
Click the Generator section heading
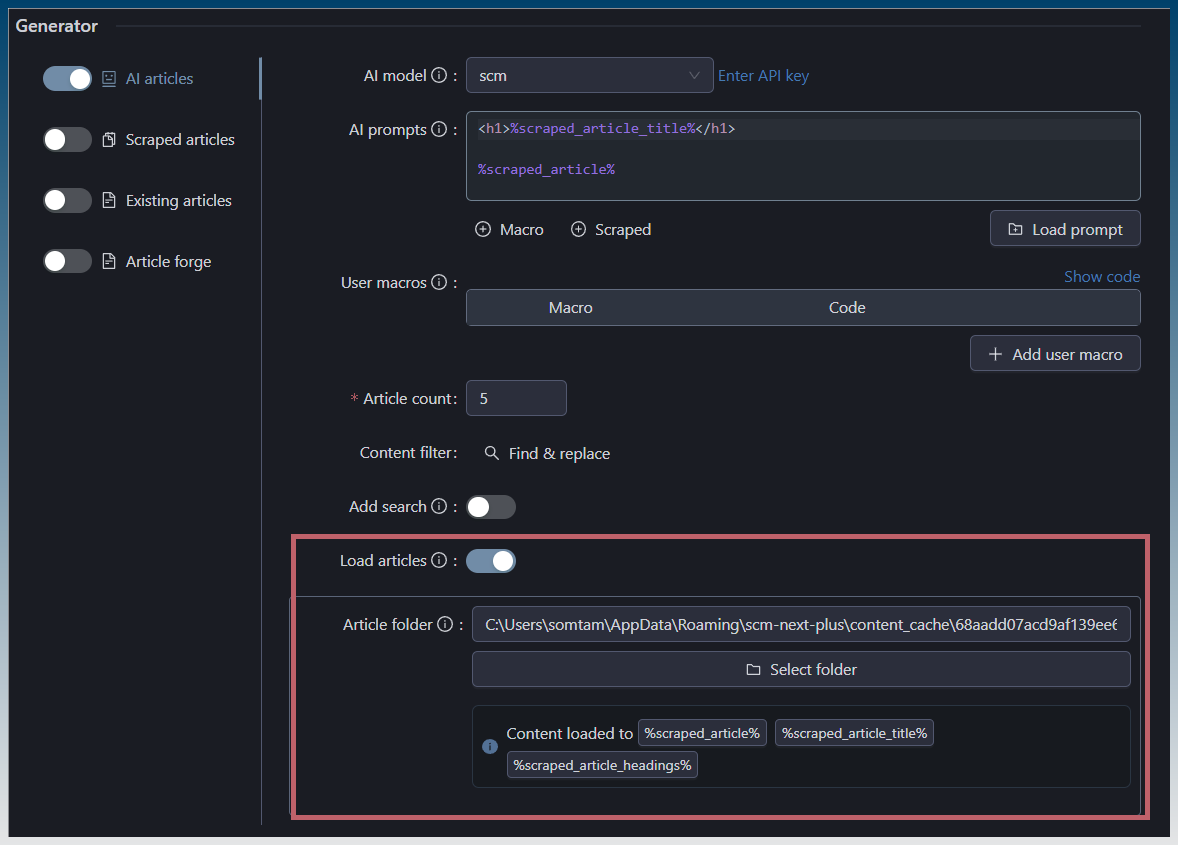click(56, 26)
